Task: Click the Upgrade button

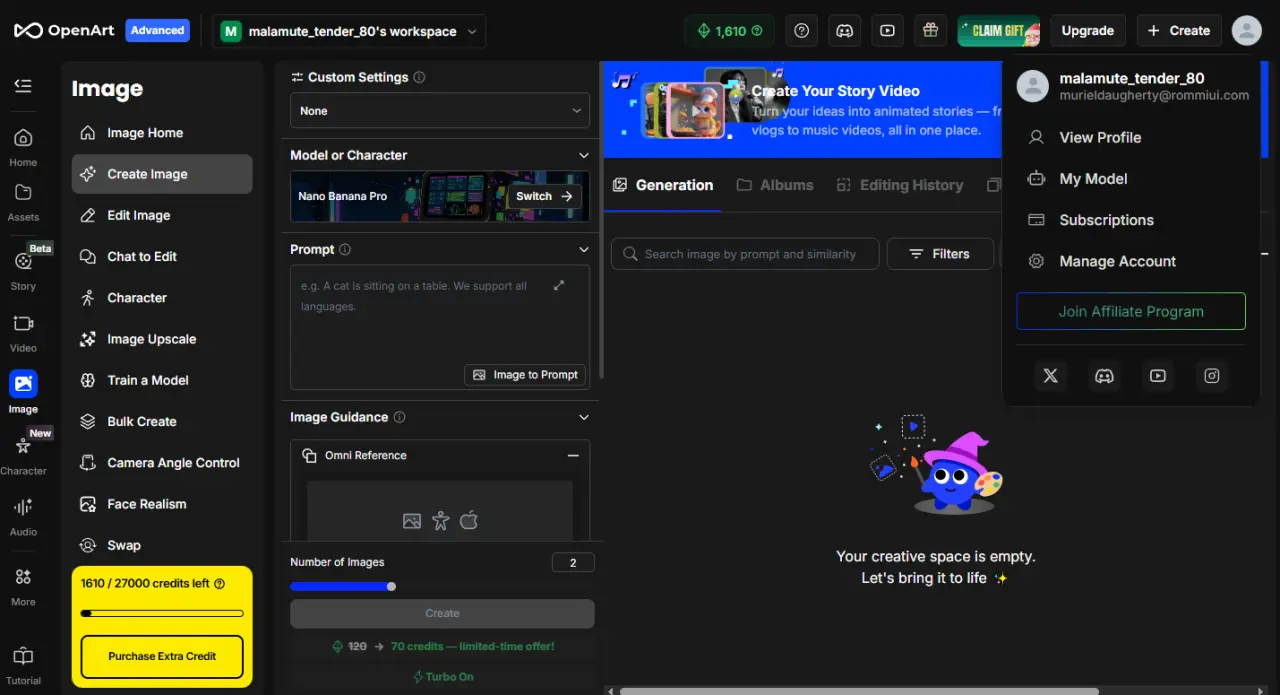Action: tap(1087, 31)
